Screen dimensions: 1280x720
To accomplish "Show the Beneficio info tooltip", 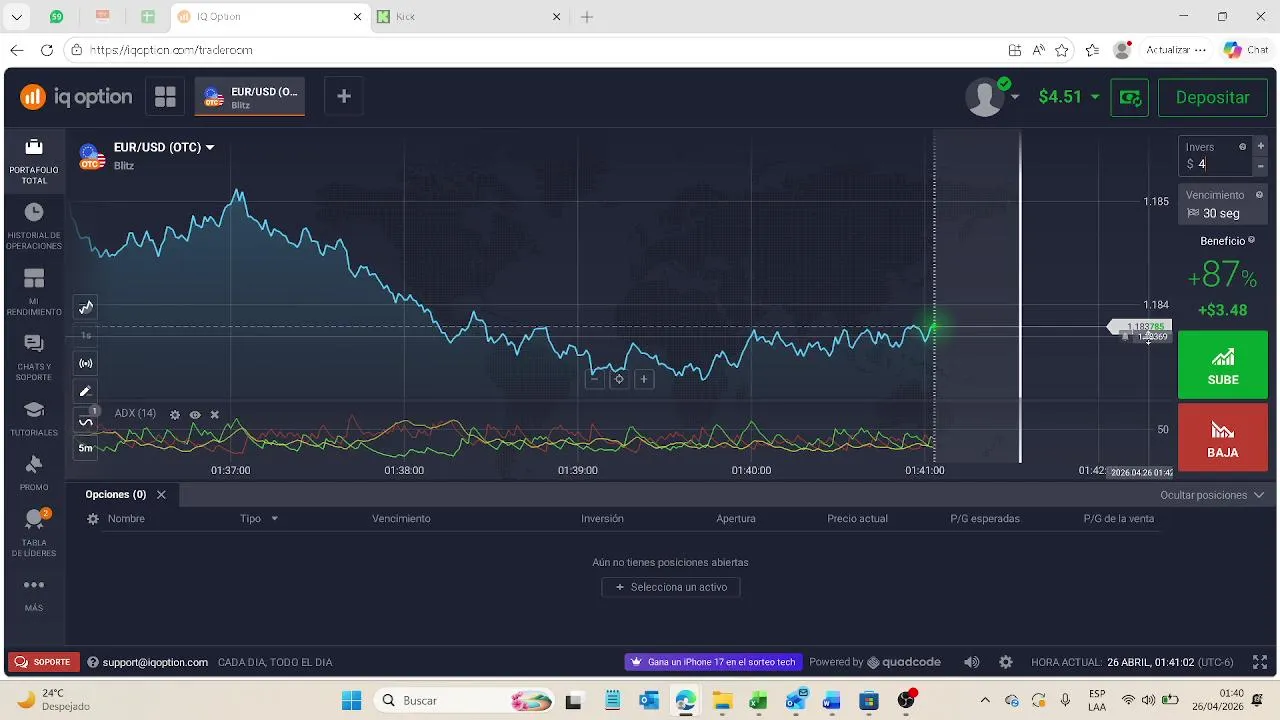I will tap(1251, 240).
